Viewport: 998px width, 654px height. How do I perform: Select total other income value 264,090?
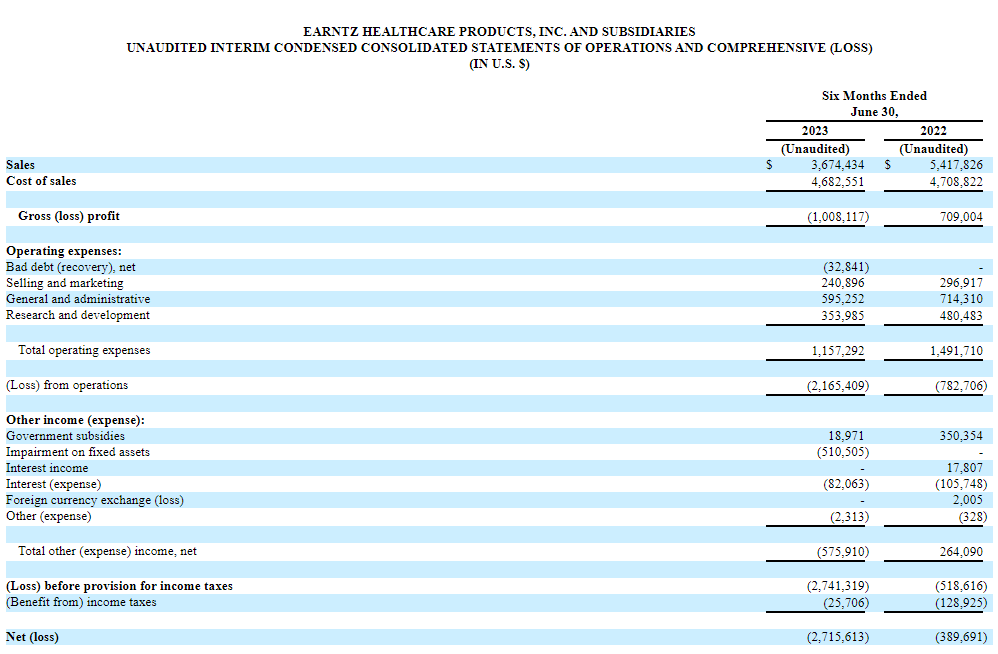tap(961, 552)
